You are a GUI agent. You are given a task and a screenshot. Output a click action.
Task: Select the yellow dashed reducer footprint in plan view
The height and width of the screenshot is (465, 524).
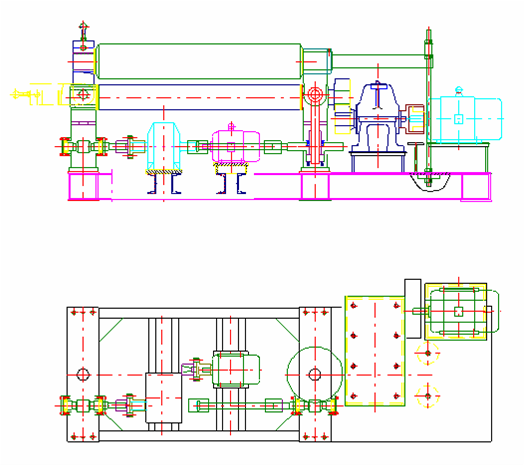tap(375, 351)
